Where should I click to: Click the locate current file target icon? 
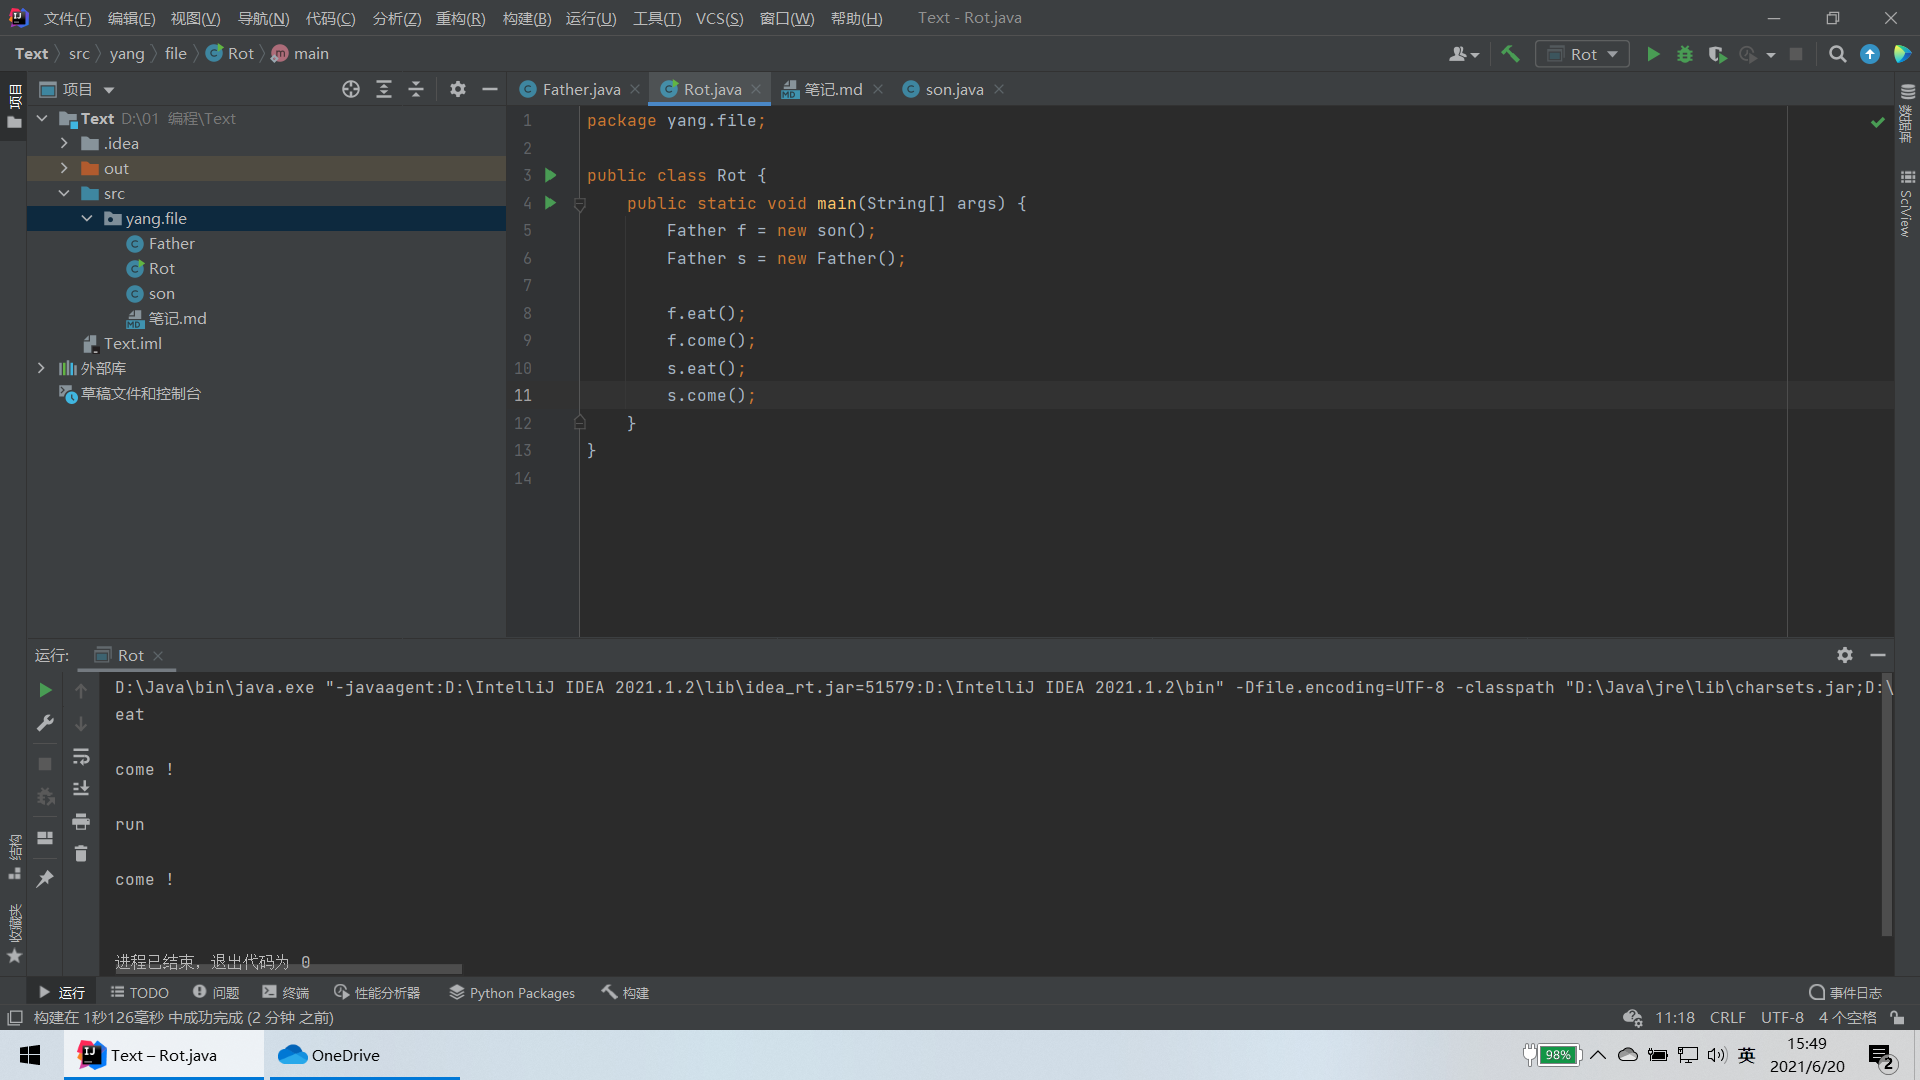[x=350, y=89]
